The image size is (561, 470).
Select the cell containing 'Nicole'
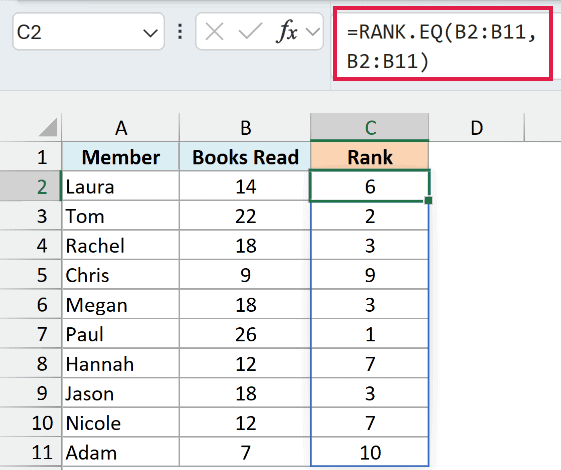121,423
